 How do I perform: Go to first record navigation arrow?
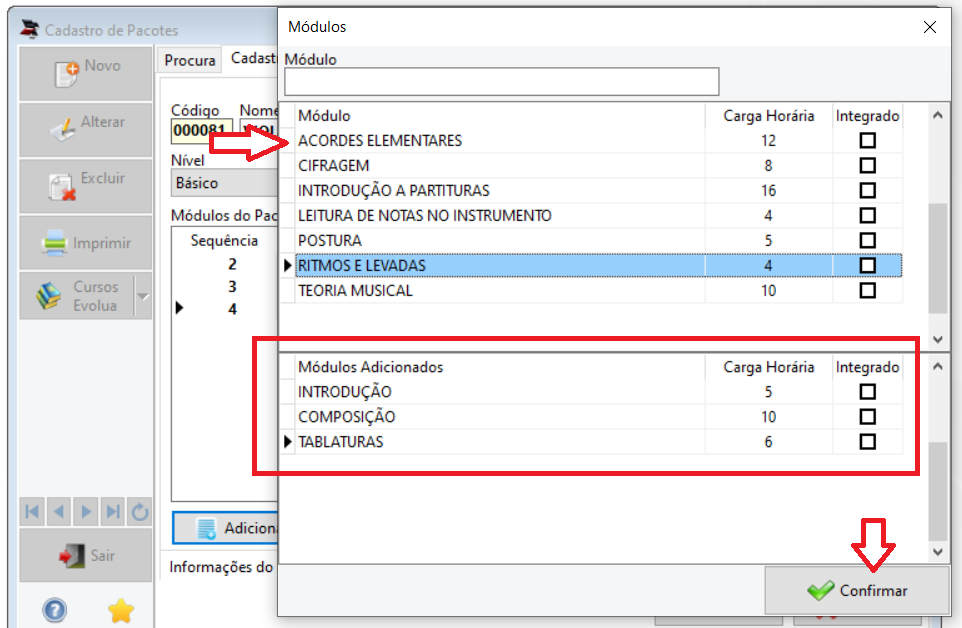tap(32, 511)
